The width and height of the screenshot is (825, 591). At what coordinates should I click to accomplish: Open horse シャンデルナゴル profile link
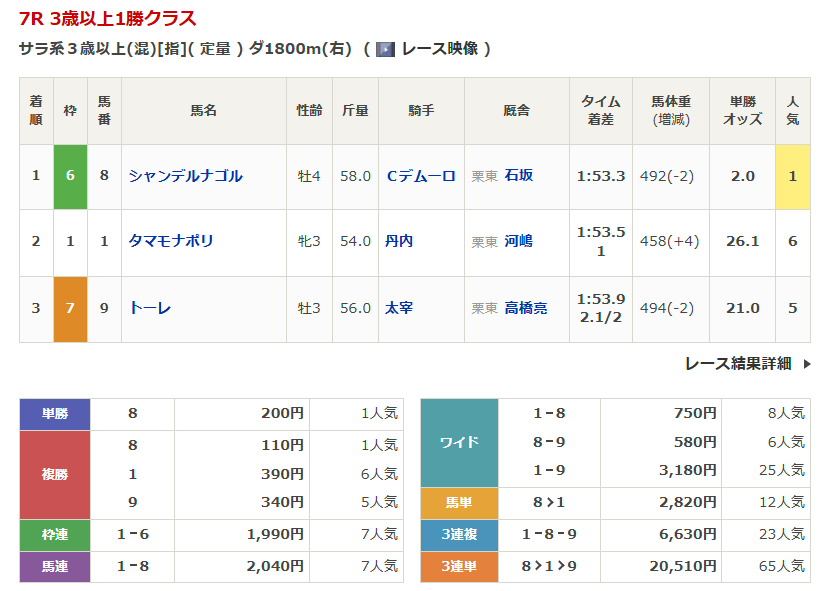tap(185, 176)
